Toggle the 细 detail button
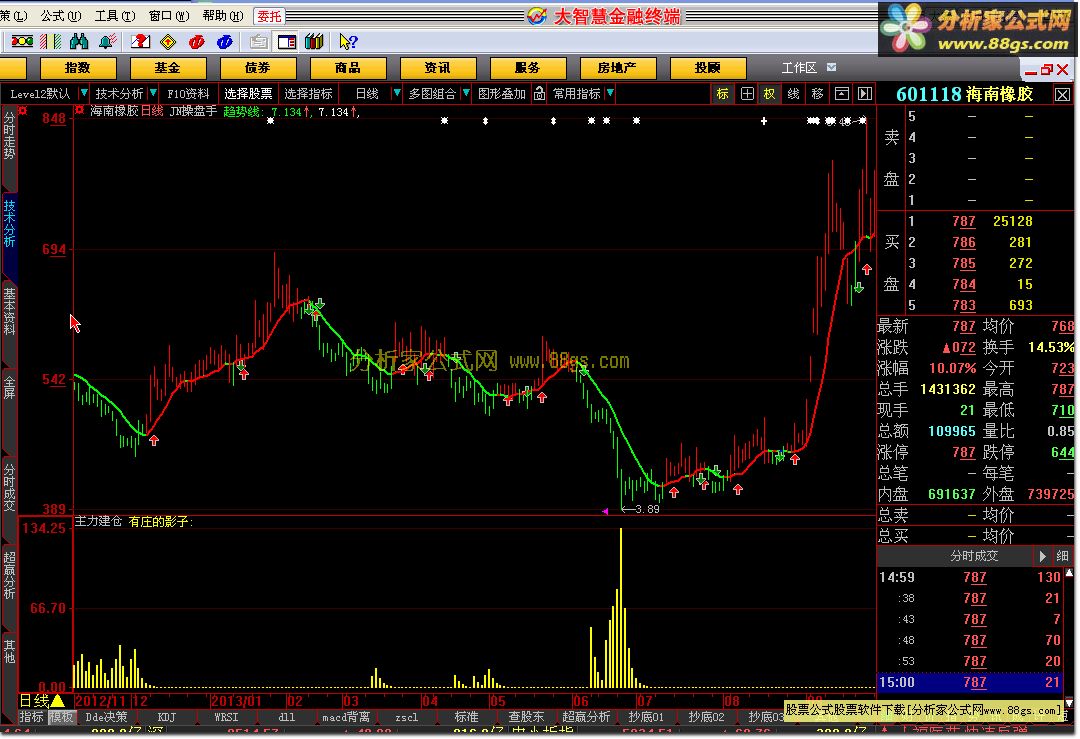The width and height of the screenshot is (1080, 739). (1063, 556)
